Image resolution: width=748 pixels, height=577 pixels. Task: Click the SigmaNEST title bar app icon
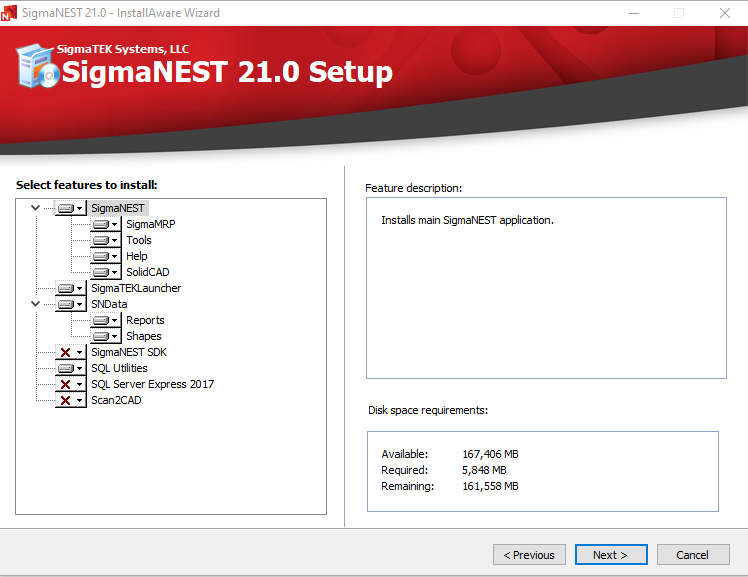[x=9, y=13]
